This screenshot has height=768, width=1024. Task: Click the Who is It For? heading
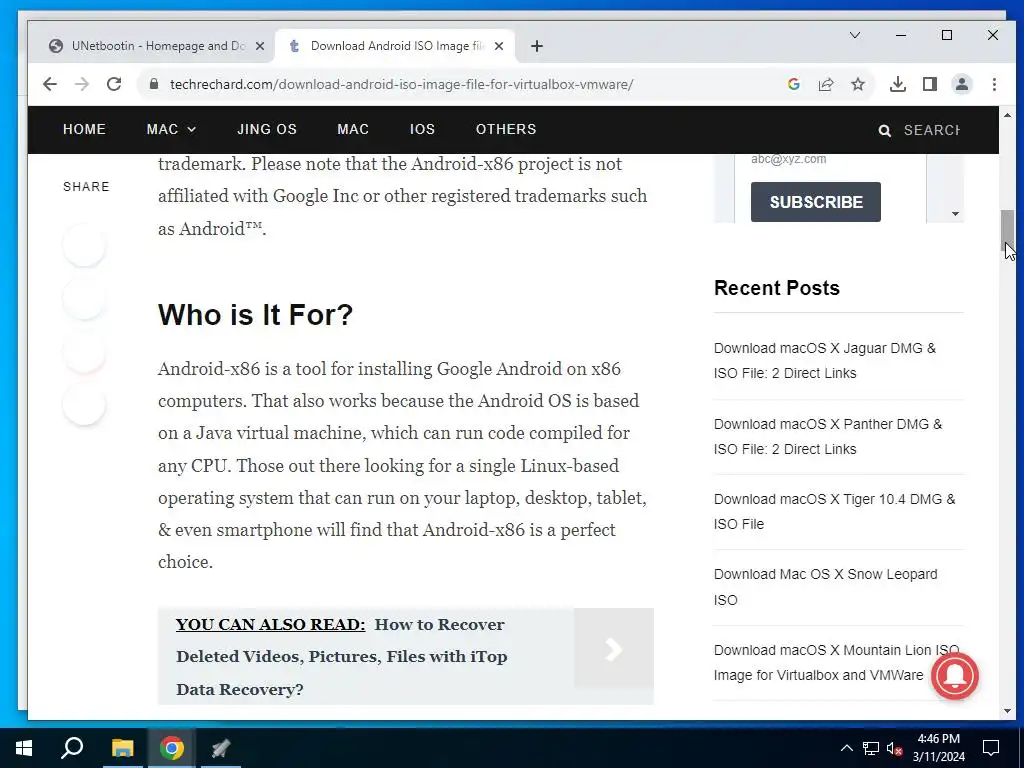pos(255,315)
